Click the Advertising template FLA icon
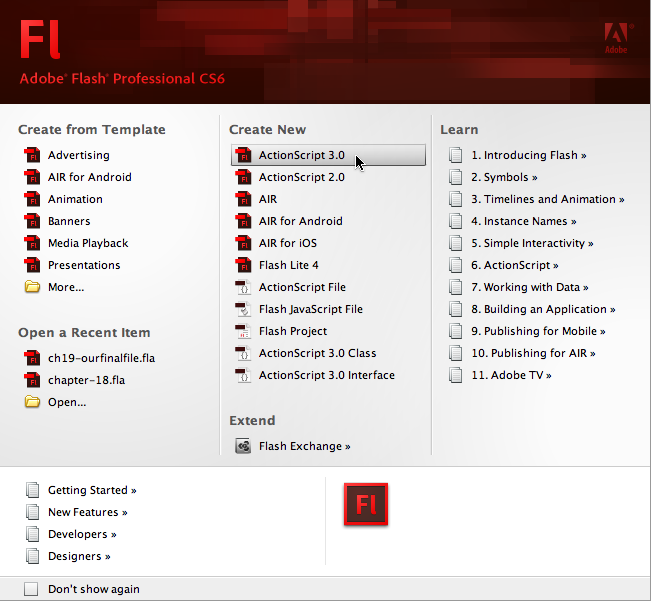651x601 pixels. 31,155
